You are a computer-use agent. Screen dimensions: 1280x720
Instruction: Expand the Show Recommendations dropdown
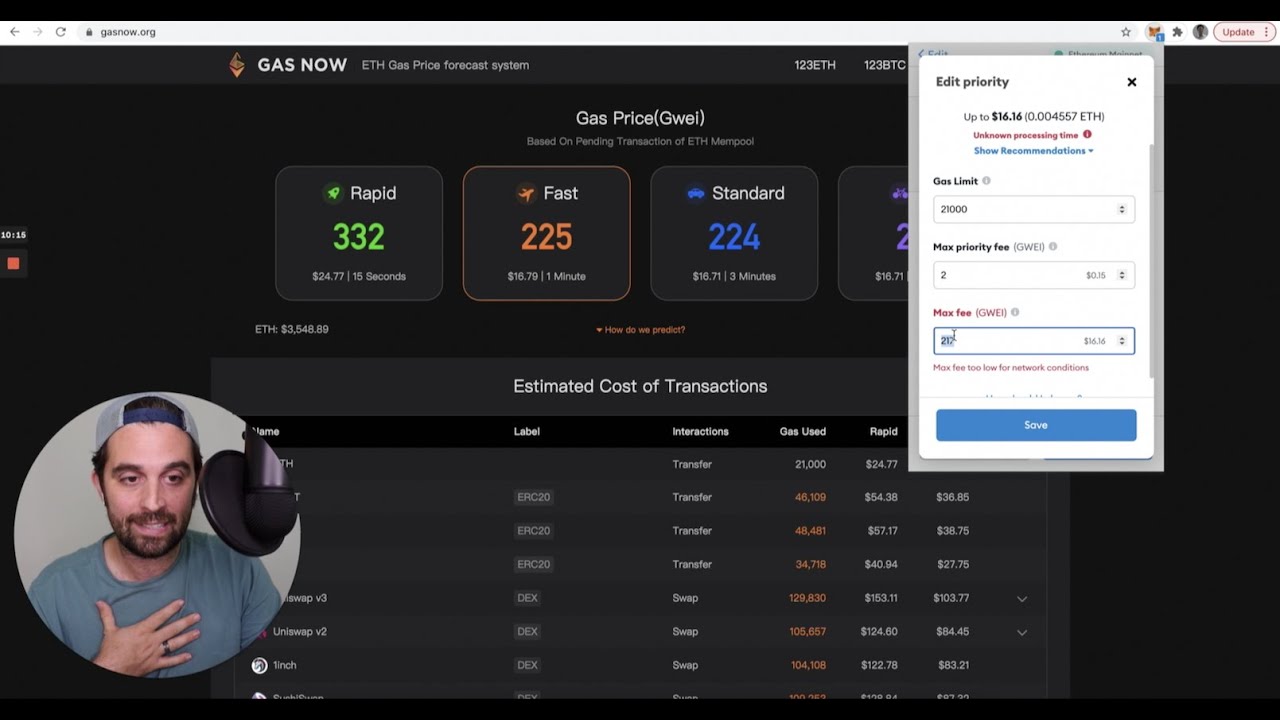[x=1032, y=150]
